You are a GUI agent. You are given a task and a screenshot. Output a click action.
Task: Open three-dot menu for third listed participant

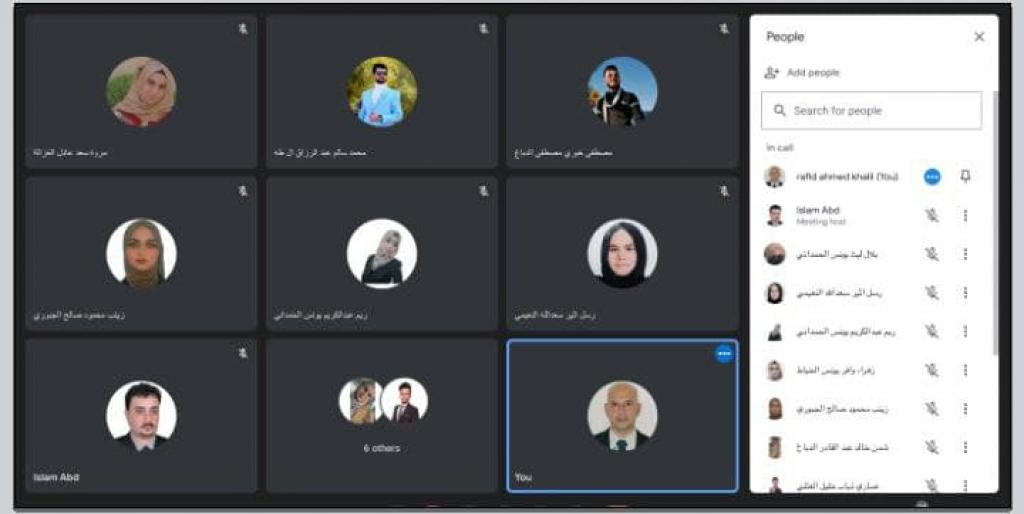tap(965, 254)
